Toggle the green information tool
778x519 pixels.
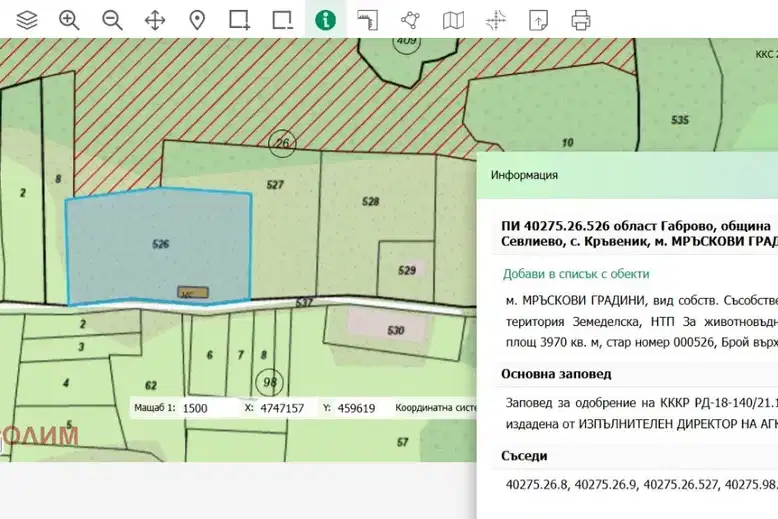pos(325,20)
